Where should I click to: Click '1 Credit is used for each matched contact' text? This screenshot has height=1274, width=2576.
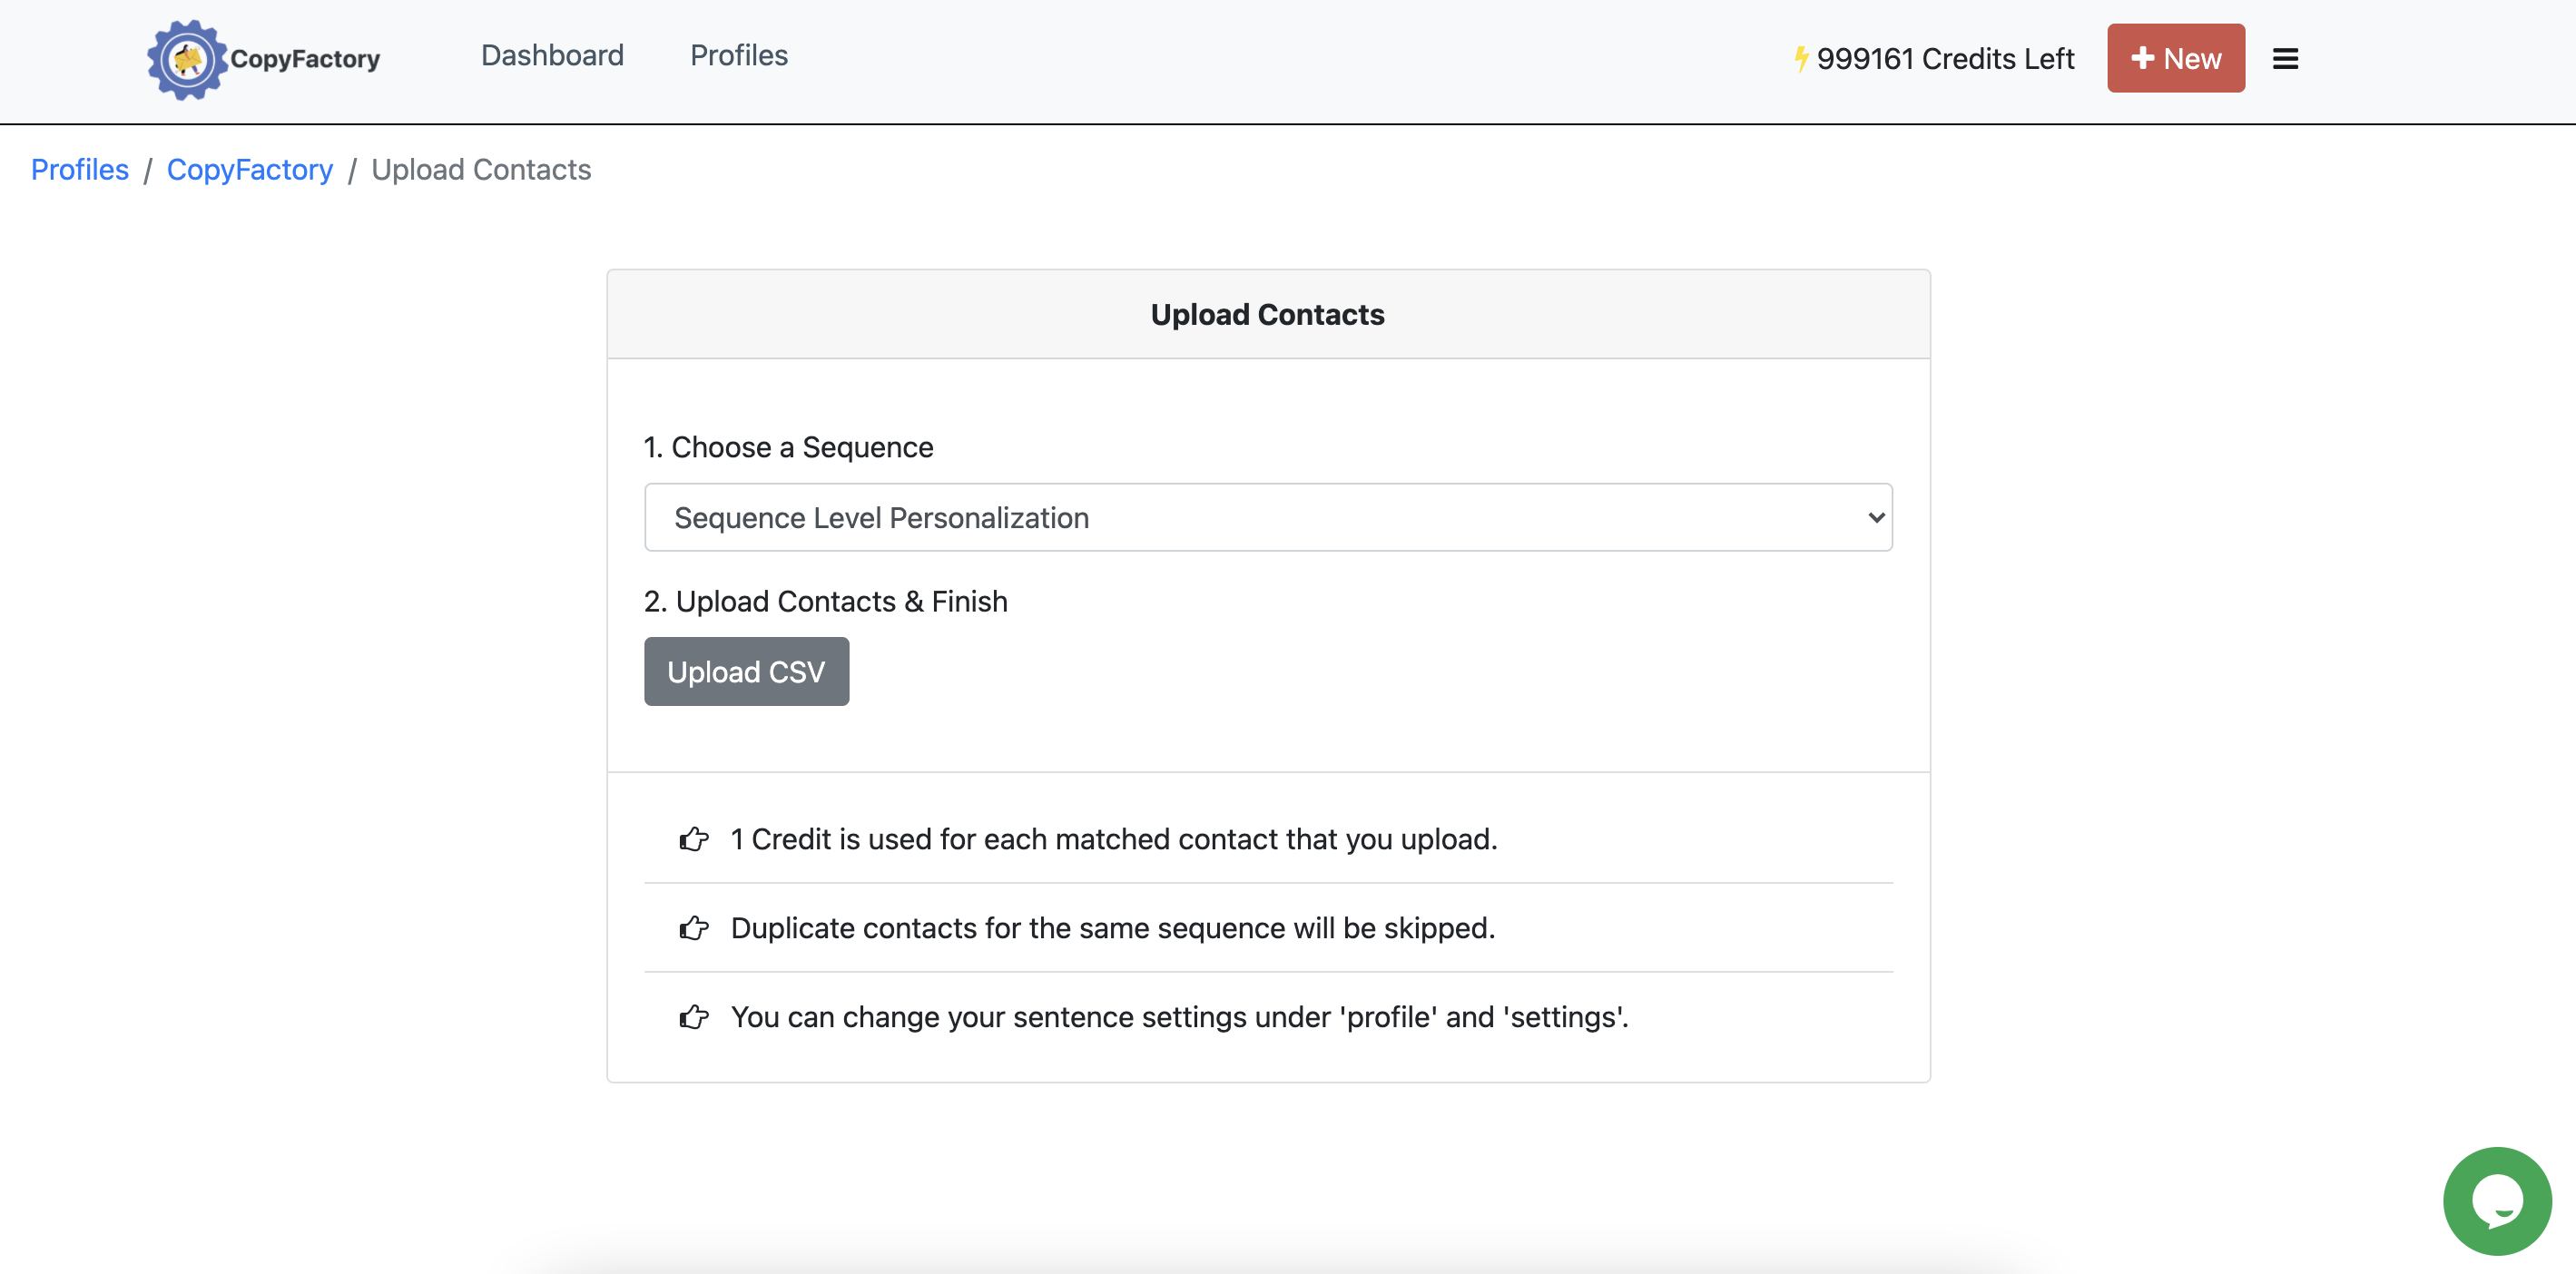click(x=1114, y=839)
